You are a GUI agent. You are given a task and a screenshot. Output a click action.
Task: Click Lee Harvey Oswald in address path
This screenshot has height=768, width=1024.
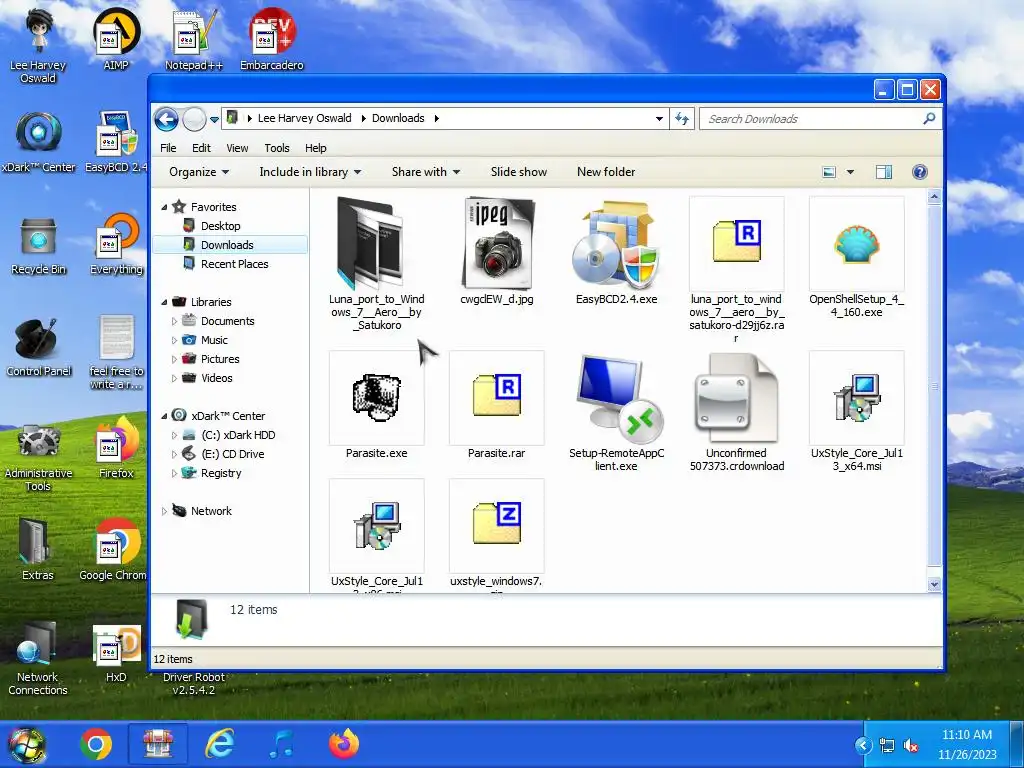pyautogui.click(x=304, y=118)
